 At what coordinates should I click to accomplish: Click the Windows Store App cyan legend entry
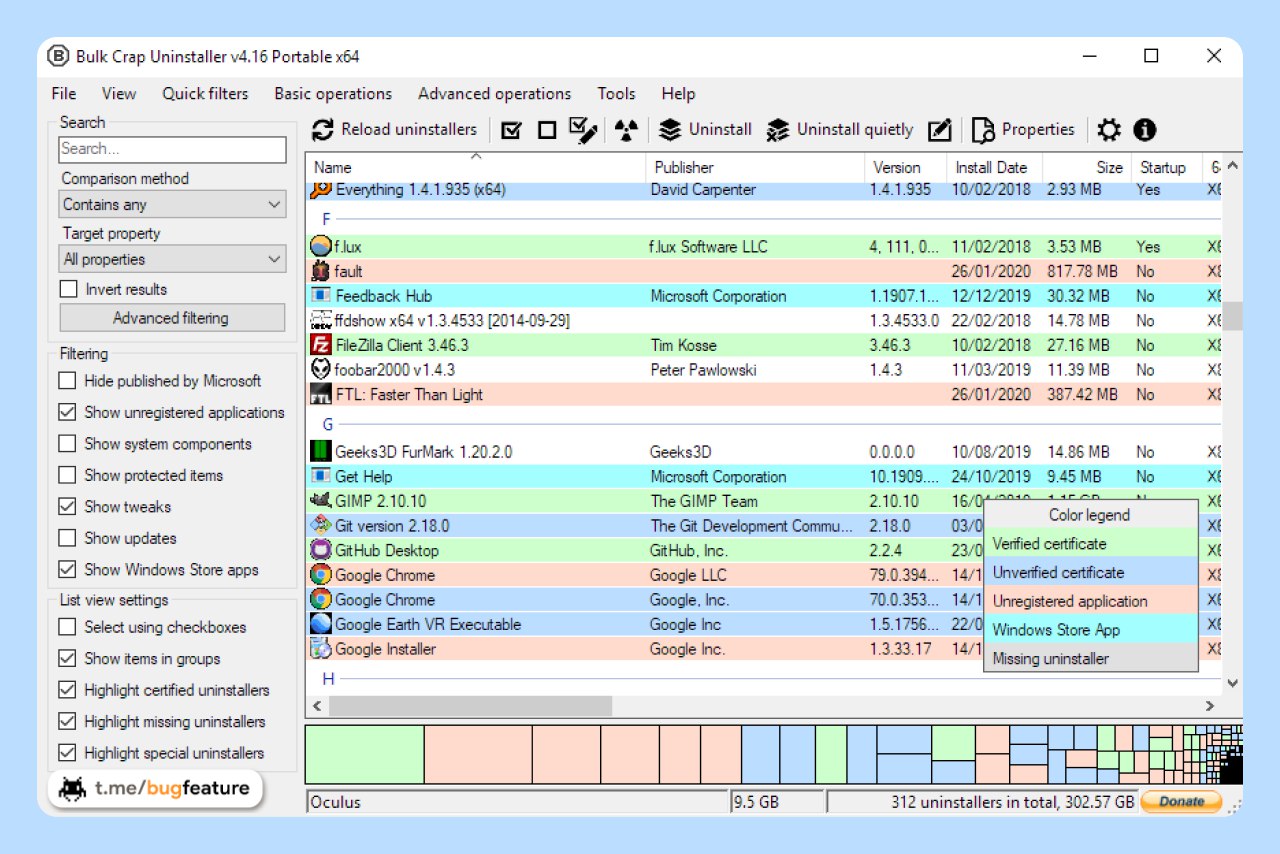1091,630
